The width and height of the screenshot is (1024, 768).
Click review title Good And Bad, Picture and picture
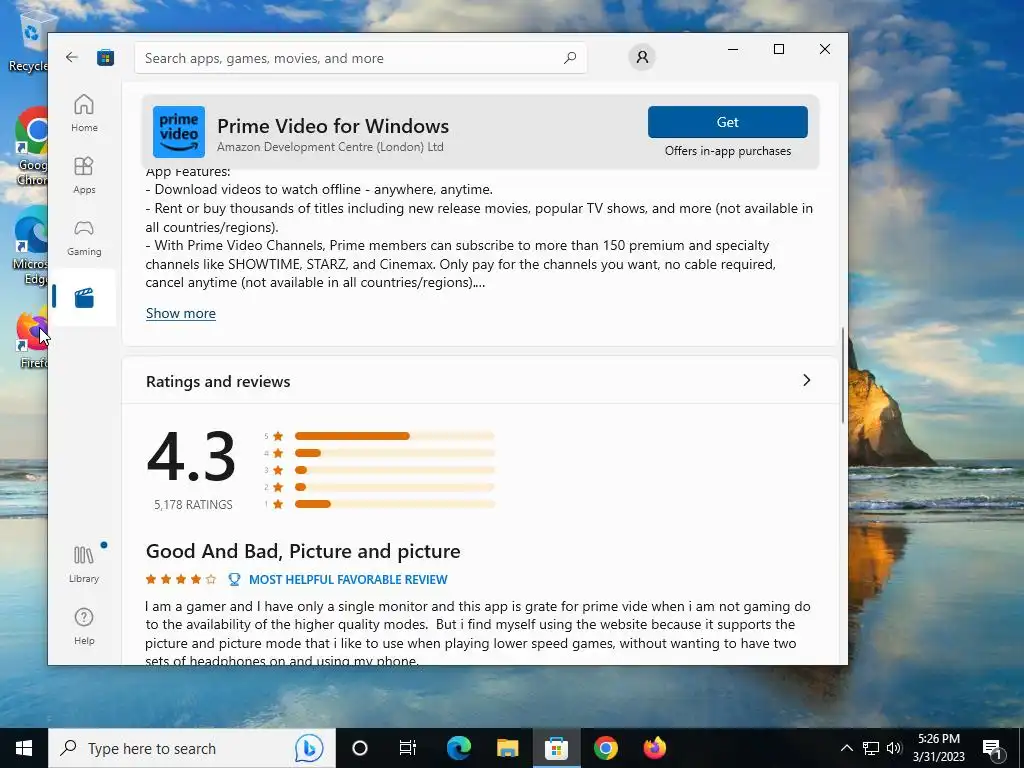coord(303,551)
